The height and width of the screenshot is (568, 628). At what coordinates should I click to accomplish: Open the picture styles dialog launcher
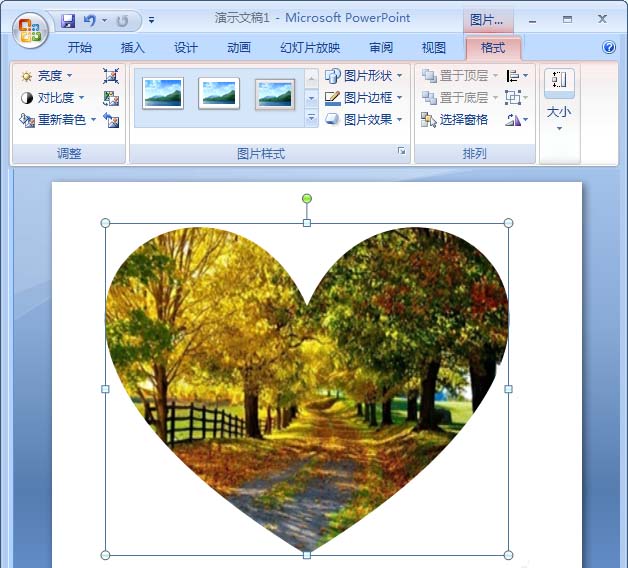pos(401,151)
